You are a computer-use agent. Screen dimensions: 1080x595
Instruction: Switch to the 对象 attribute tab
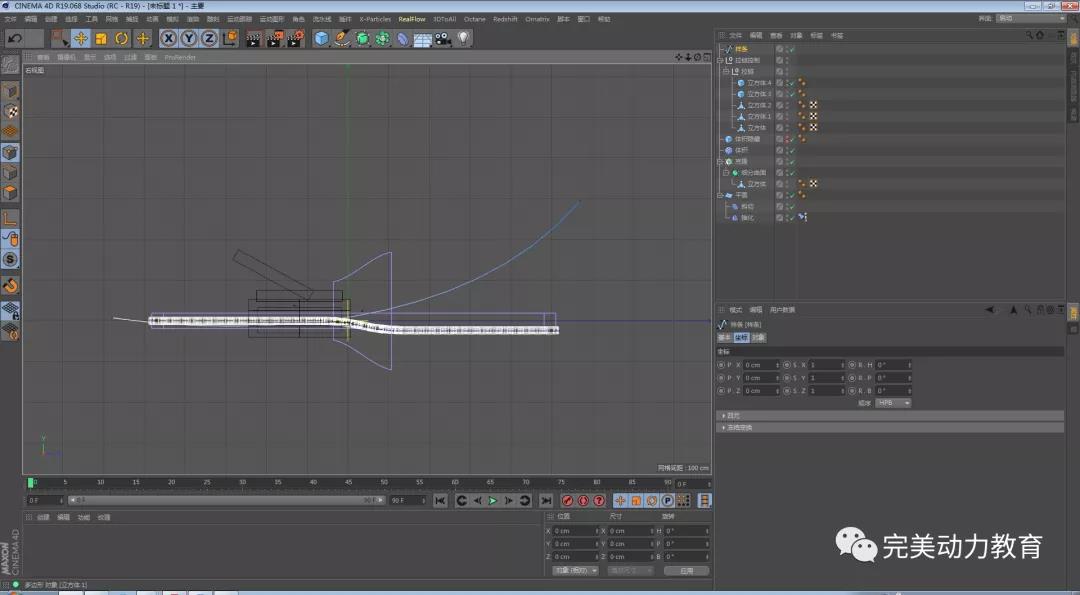[758, 337]
